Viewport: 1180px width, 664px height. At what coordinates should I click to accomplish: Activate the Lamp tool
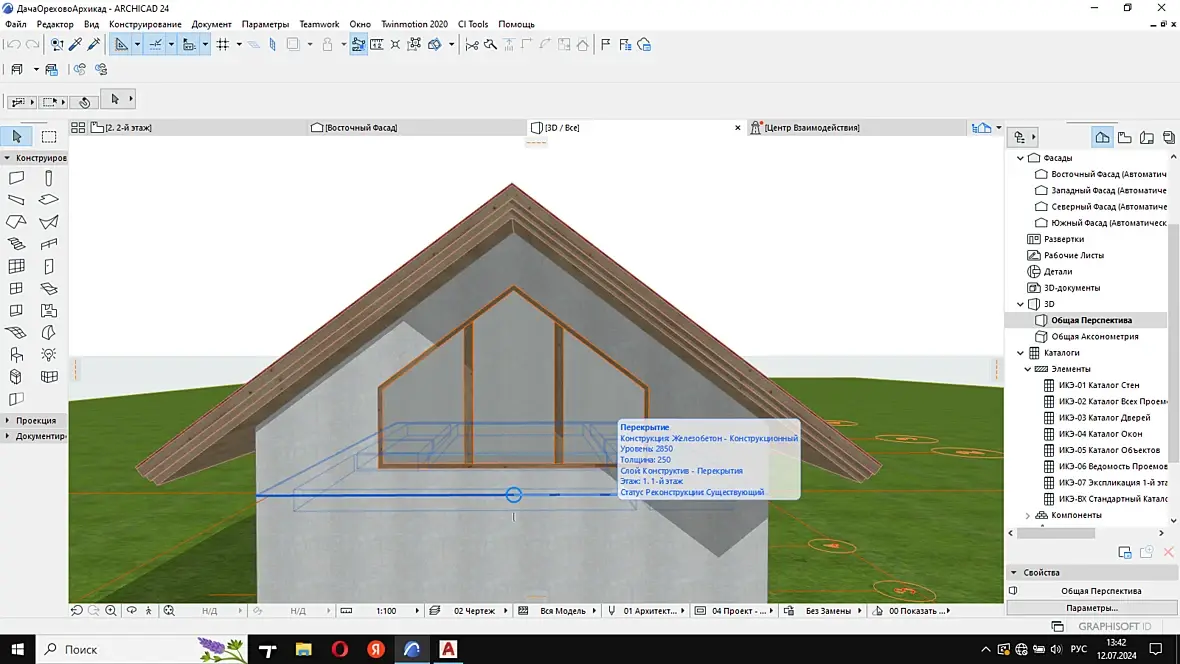[49, 355]
